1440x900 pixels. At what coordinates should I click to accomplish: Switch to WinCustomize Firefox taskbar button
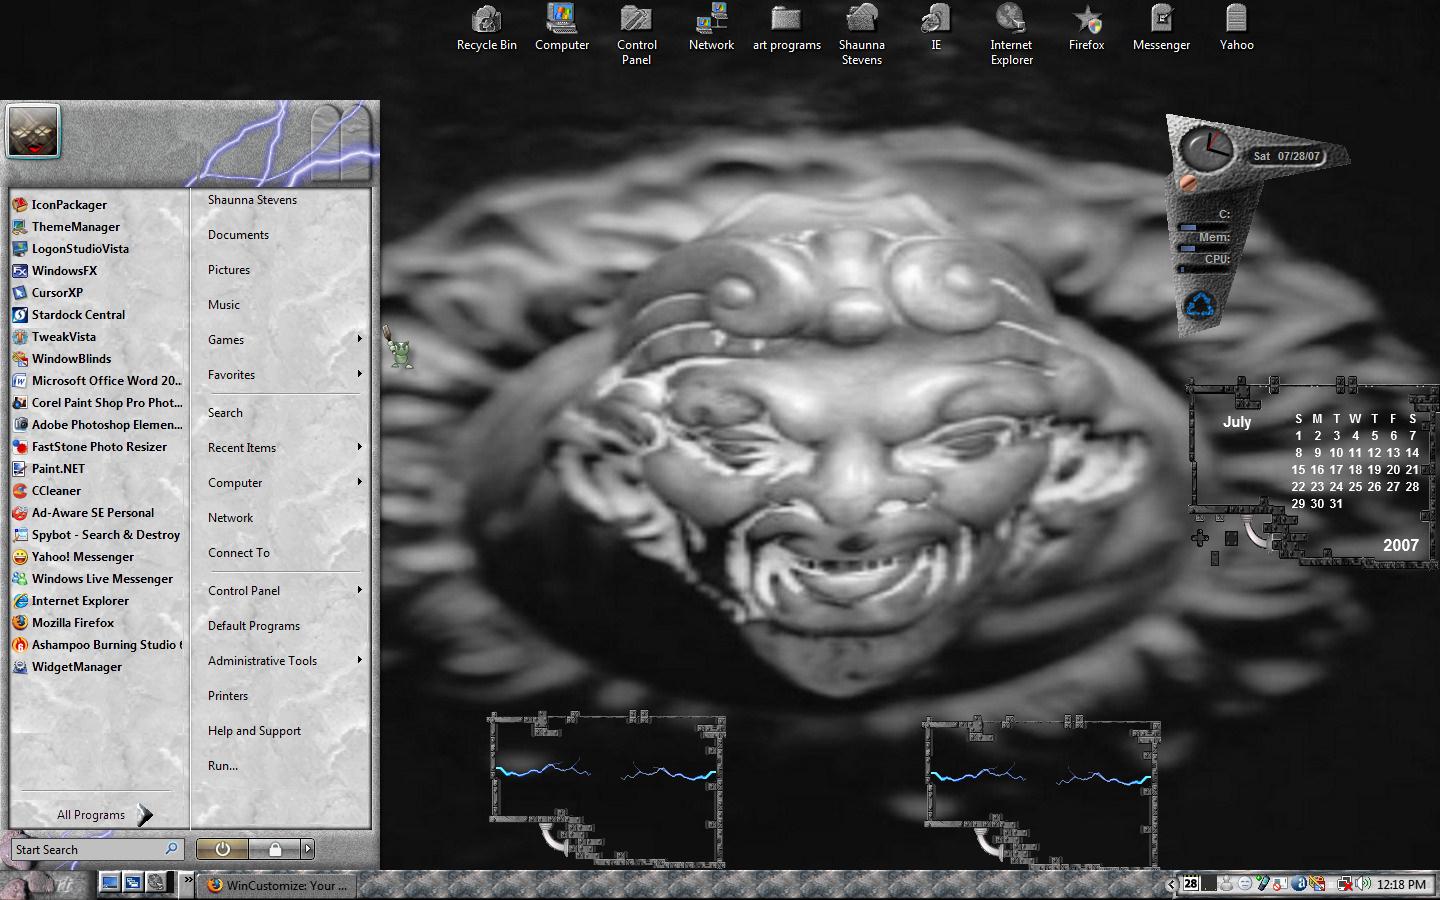click(x=278, y=885)
